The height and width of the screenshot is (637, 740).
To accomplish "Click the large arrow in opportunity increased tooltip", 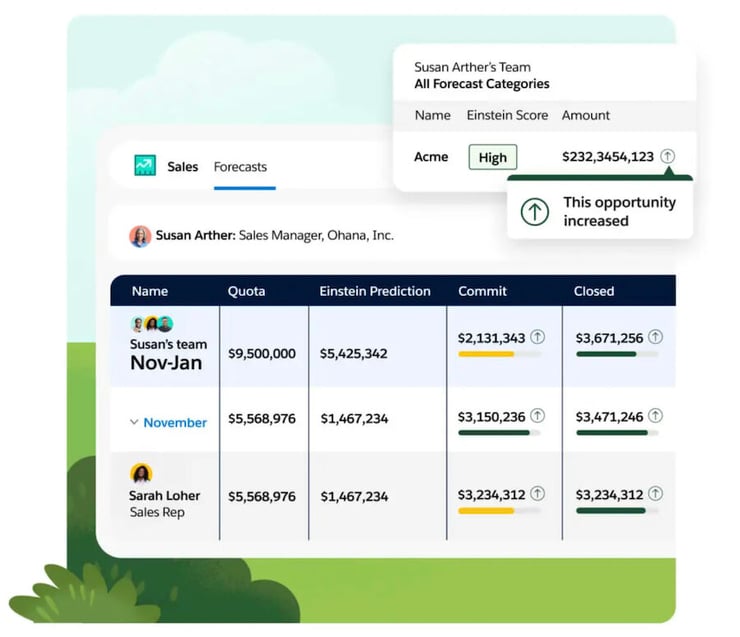I will [x=536, y=211].
